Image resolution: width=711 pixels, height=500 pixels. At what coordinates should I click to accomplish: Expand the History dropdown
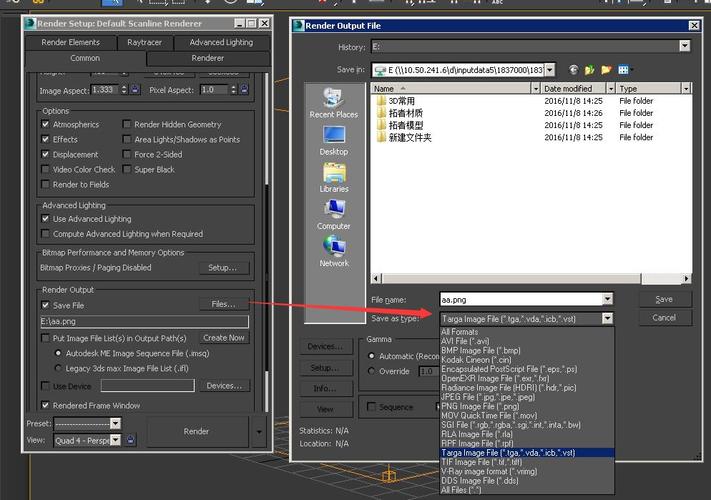684,46
